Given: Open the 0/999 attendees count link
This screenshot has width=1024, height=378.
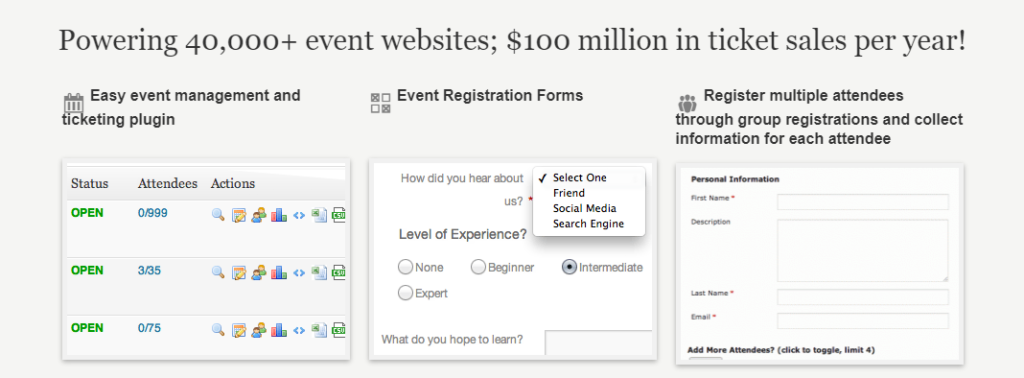Looking at the screenshot, I should (x=153, y=213).
